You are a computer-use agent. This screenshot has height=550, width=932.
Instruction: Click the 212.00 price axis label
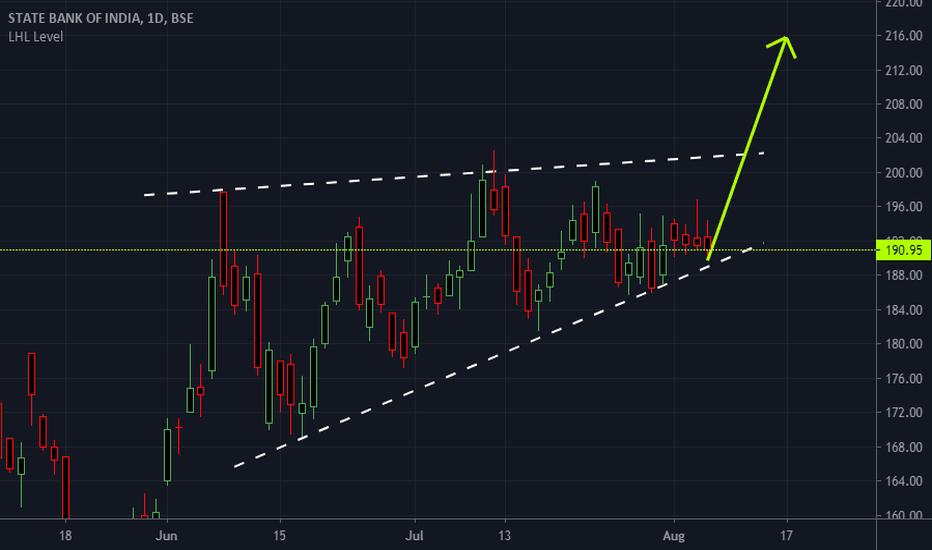coord(903,70)
